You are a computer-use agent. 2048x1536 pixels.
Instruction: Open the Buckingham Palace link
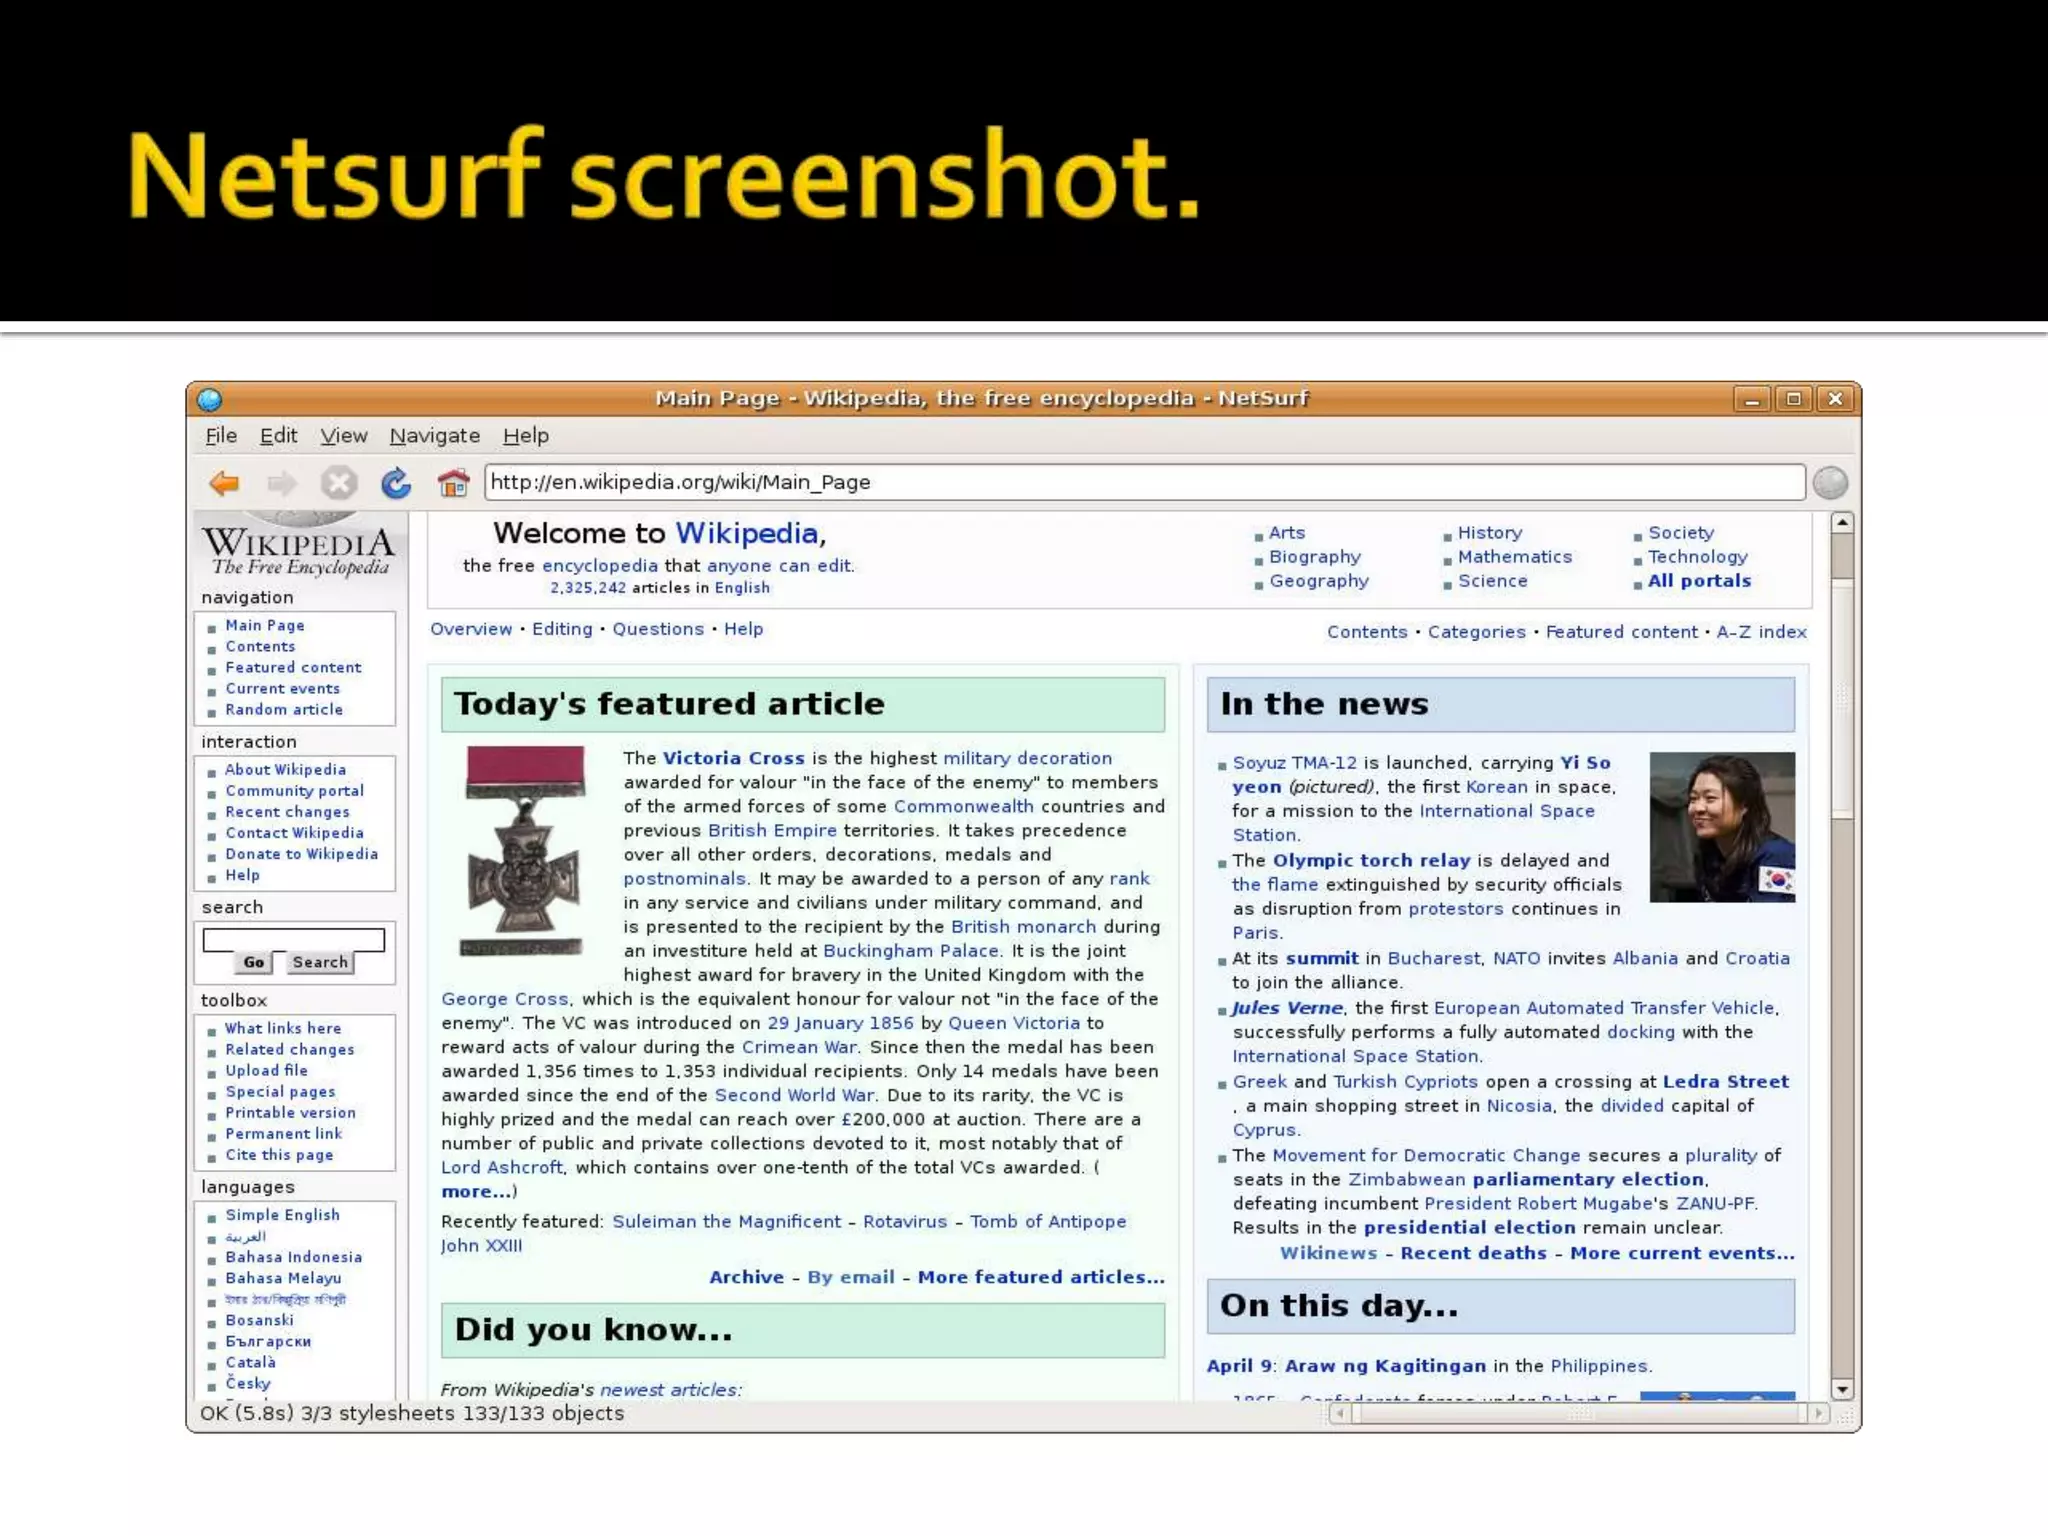coord(911,951)
